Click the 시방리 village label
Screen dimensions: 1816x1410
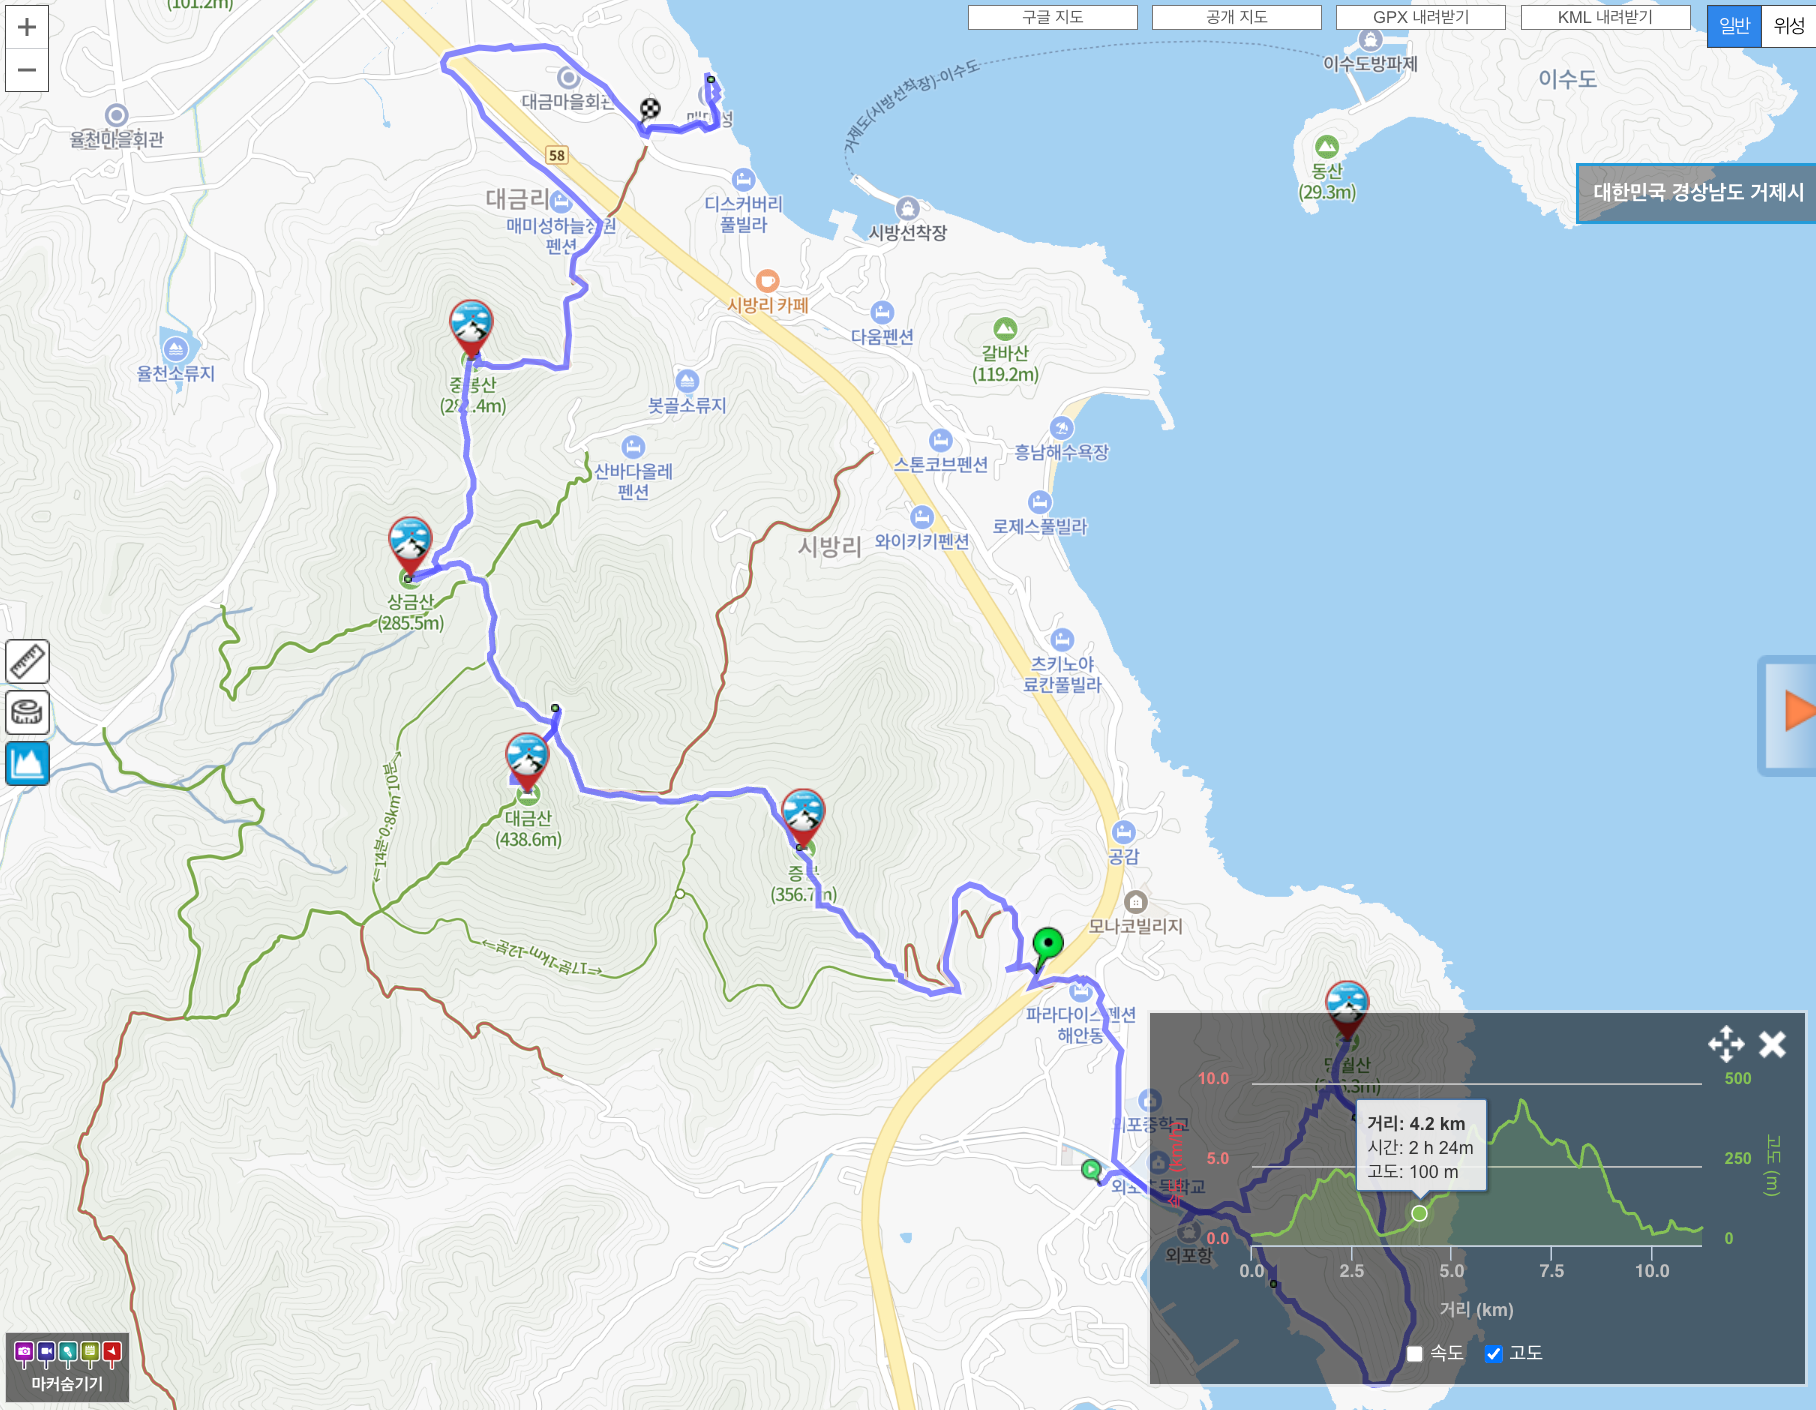pyautogui.click(x=829, y=546)
